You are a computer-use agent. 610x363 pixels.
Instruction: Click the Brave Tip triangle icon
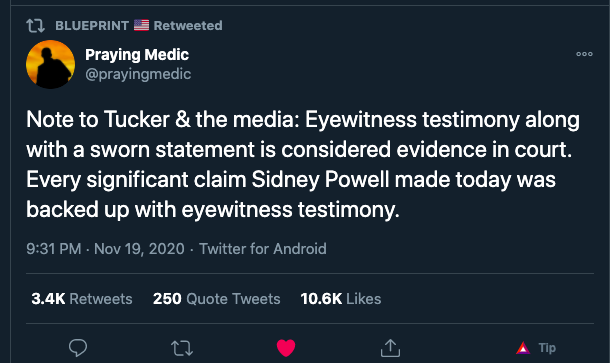pos(523,348)
